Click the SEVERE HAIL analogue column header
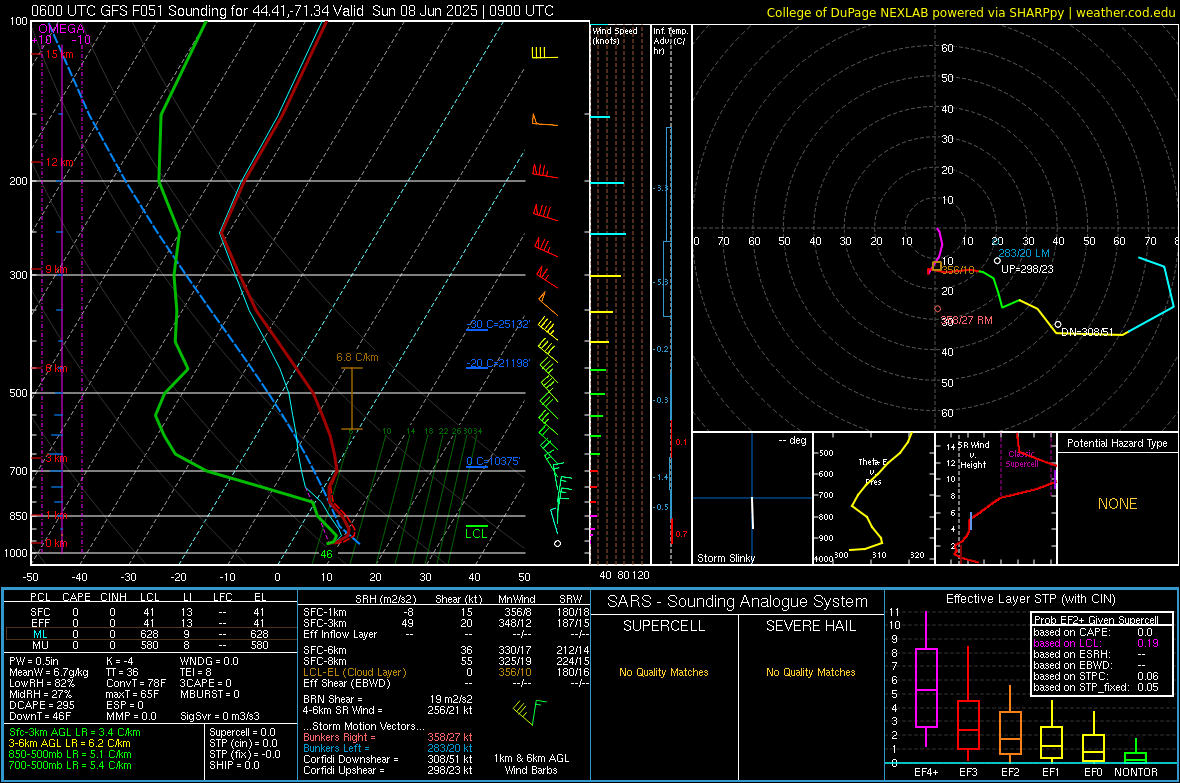This screenshot has height=783, width=1180. point(810,626)
